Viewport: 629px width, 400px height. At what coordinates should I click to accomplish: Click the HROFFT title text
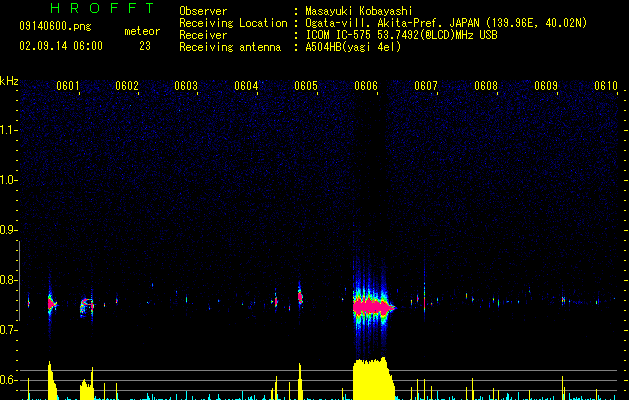(x=103, y=8)
